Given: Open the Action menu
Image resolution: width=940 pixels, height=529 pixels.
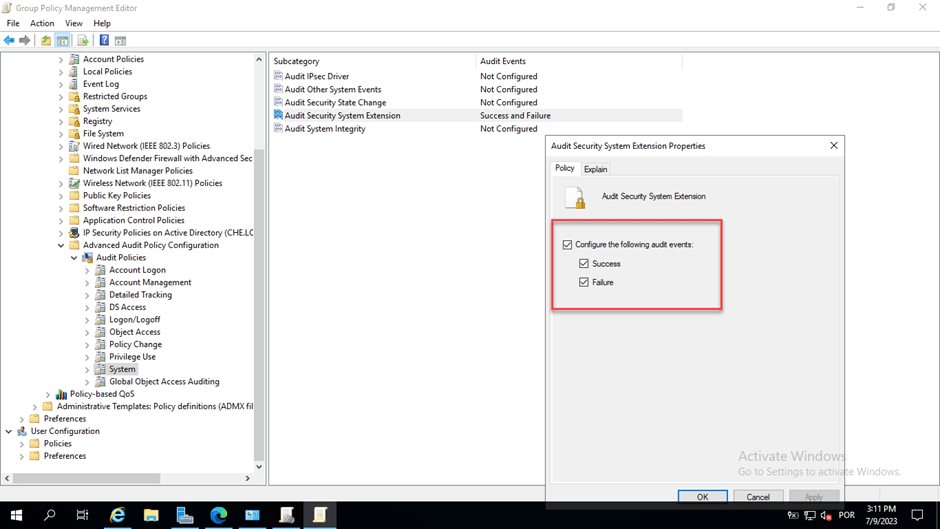Looking at the screenshot, I should [42, 23].
